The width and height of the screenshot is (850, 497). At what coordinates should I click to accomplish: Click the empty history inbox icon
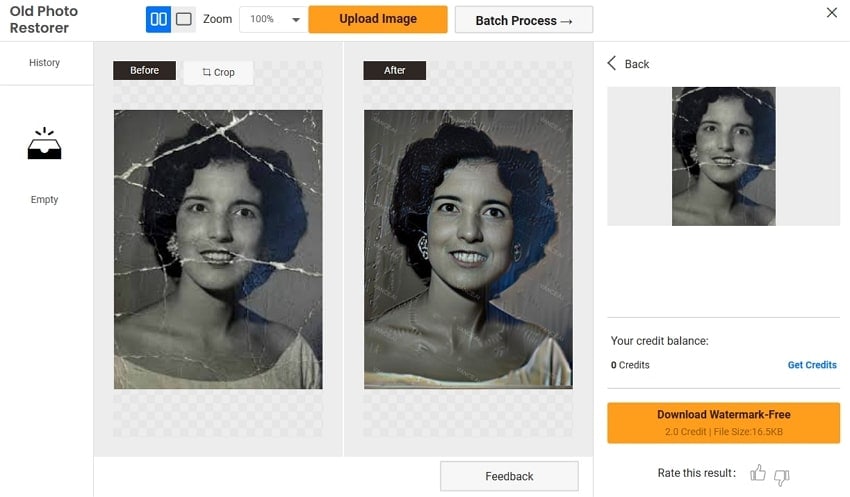[44, 146]
